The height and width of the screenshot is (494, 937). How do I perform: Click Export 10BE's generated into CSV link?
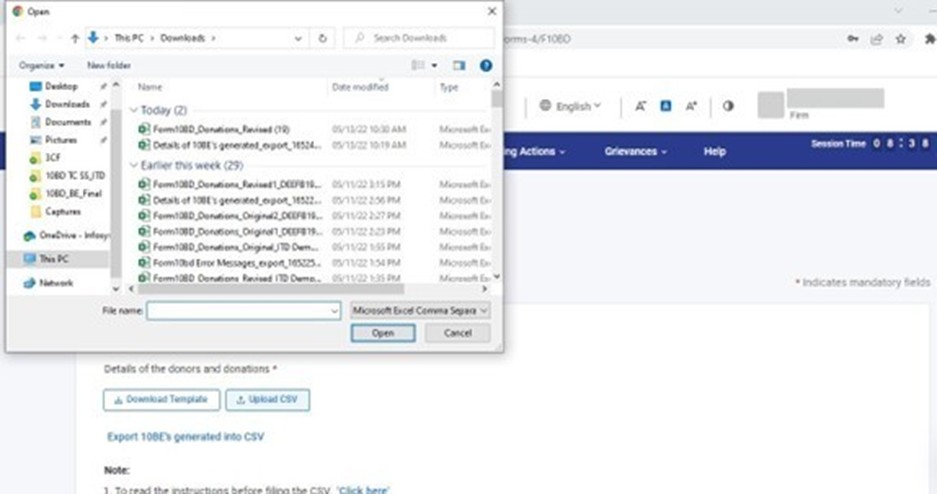coord(185,437)
